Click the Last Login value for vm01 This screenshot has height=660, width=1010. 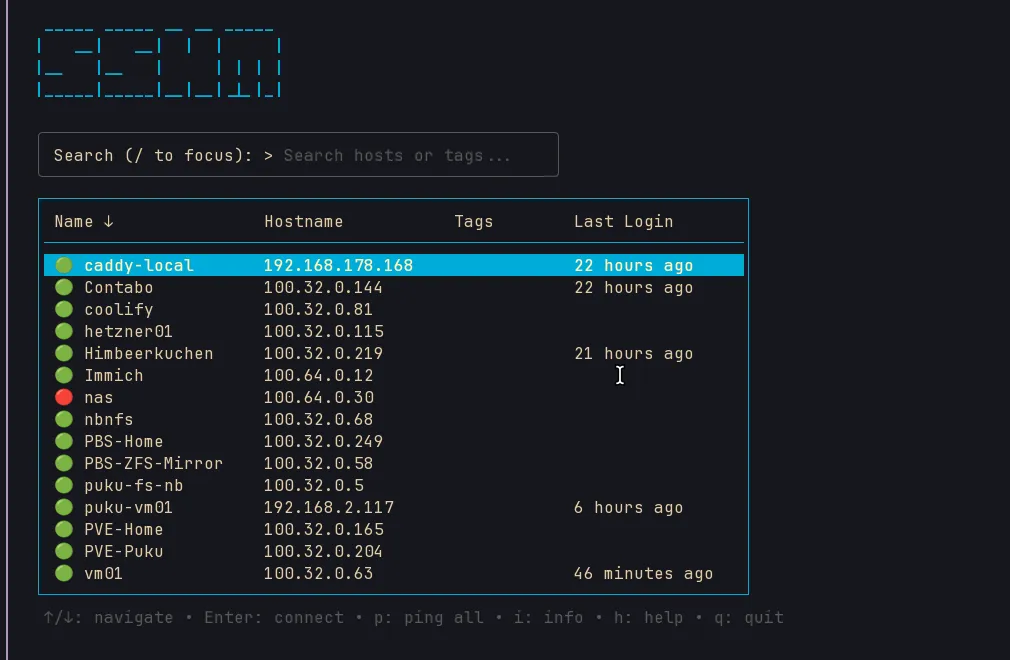click(644, 573)
